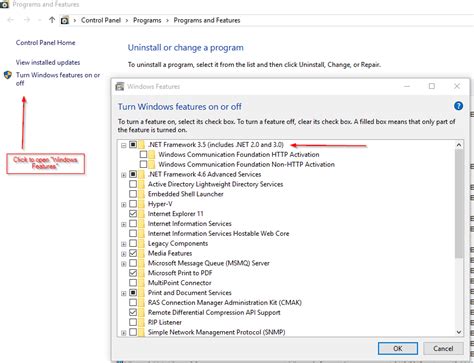Viewport: 474px width, 363px height.
Task: Click folder icon beside Hyper-V
Action: tap(142, 204)
